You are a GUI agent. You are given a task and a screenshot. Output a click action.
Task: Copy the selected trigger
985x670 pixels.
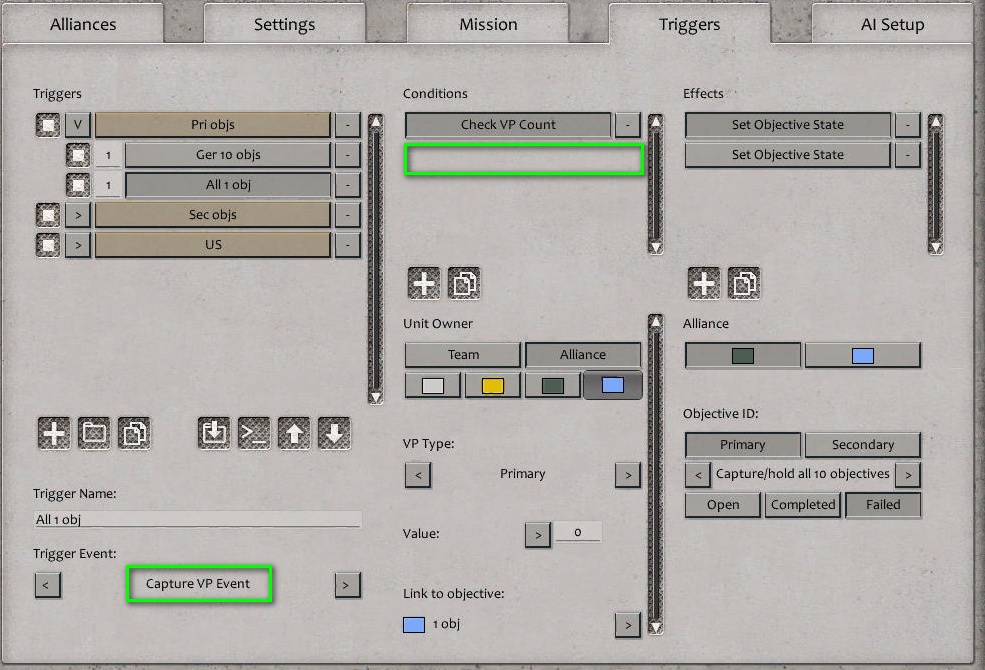(x=134, y=433)
